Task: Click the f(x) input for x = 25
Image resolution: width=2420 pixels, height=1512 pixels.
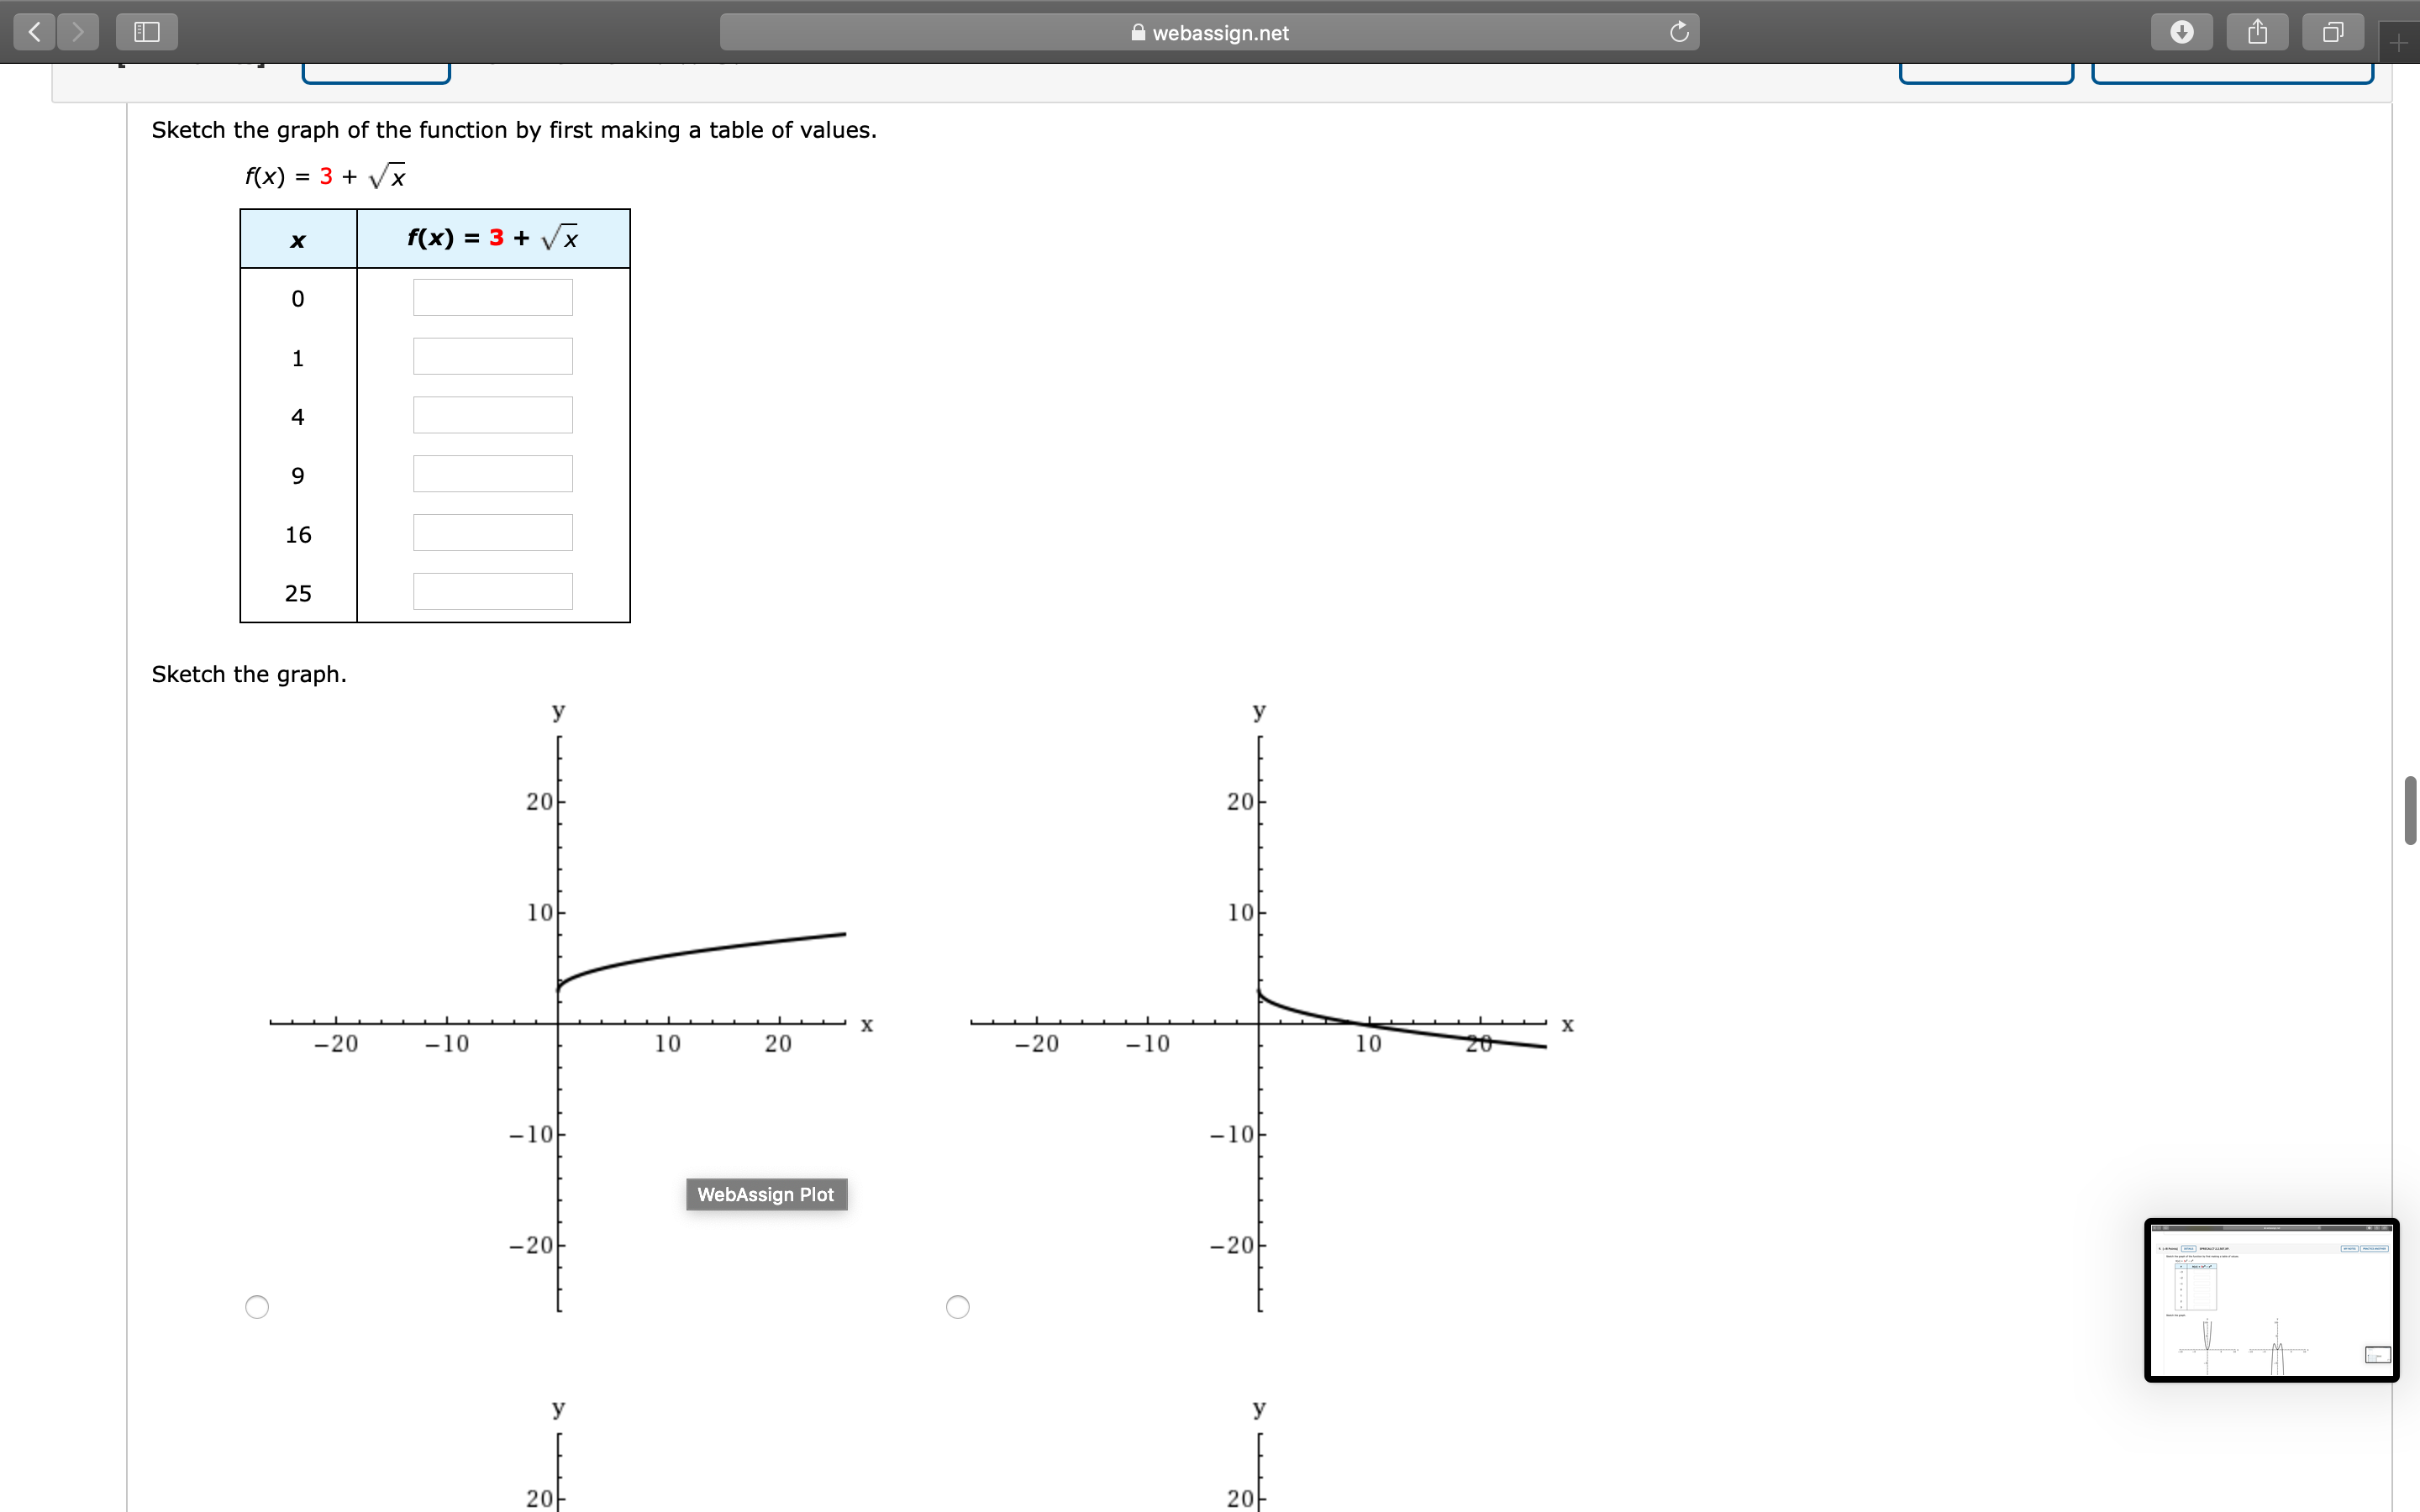Action: (x=492, y=592)
